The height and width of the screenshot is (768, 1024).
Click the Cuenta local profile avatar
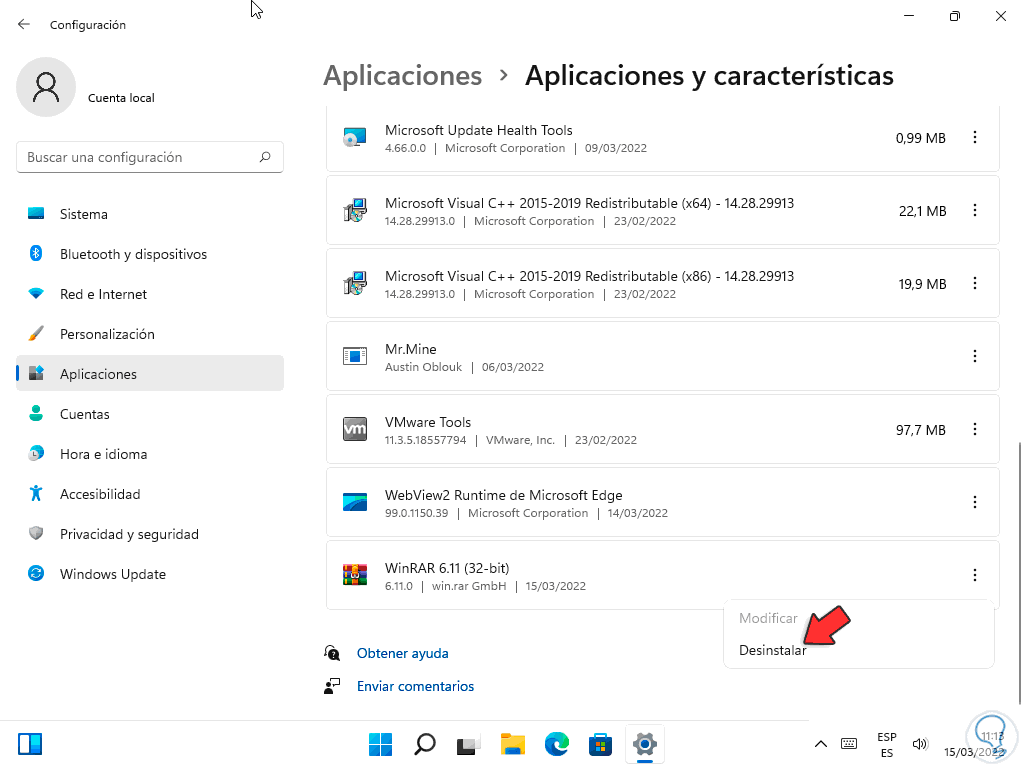click(x=46, y=87)
